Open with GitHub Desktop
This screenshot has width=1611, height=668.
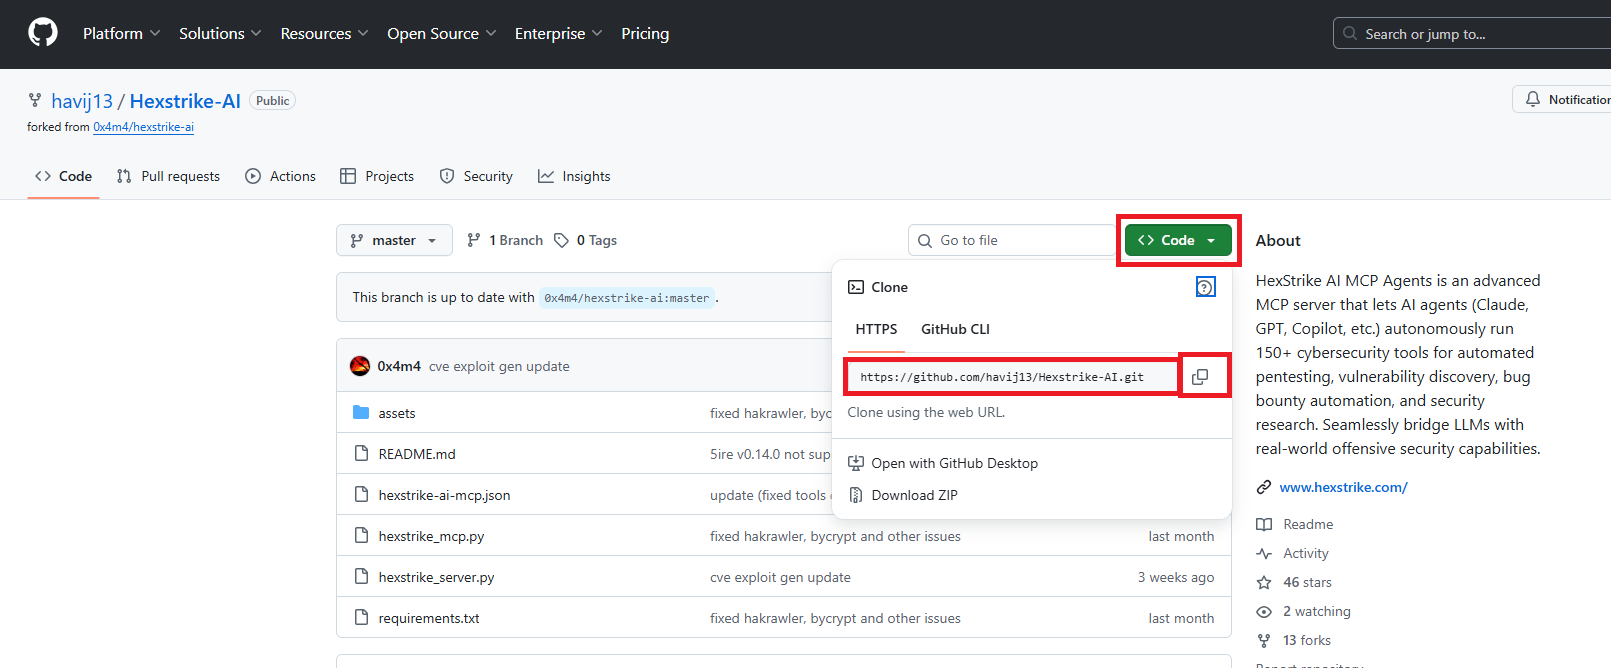[x=954, y=463]
